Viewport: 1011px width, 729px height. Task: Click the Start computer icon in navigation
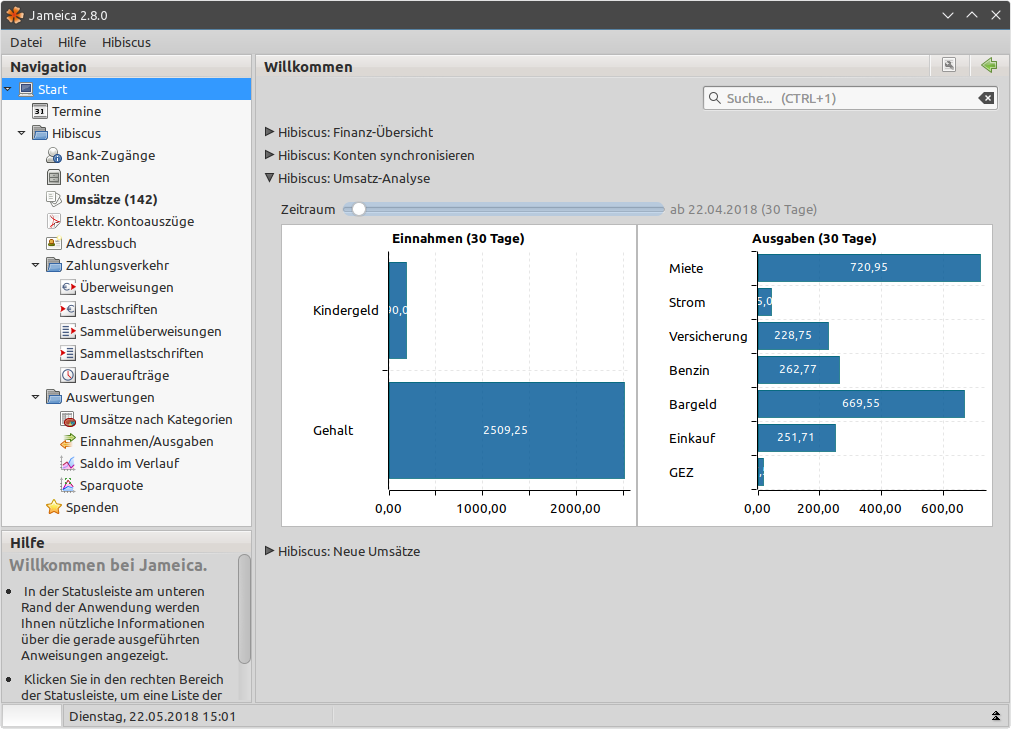click(26, 89)
